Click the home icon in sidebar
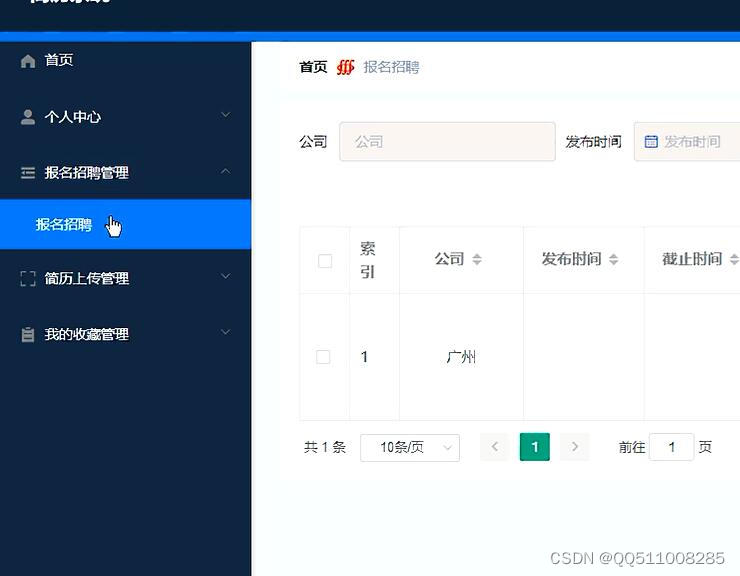The image size is (740, 576). click(x=28, y=61)
